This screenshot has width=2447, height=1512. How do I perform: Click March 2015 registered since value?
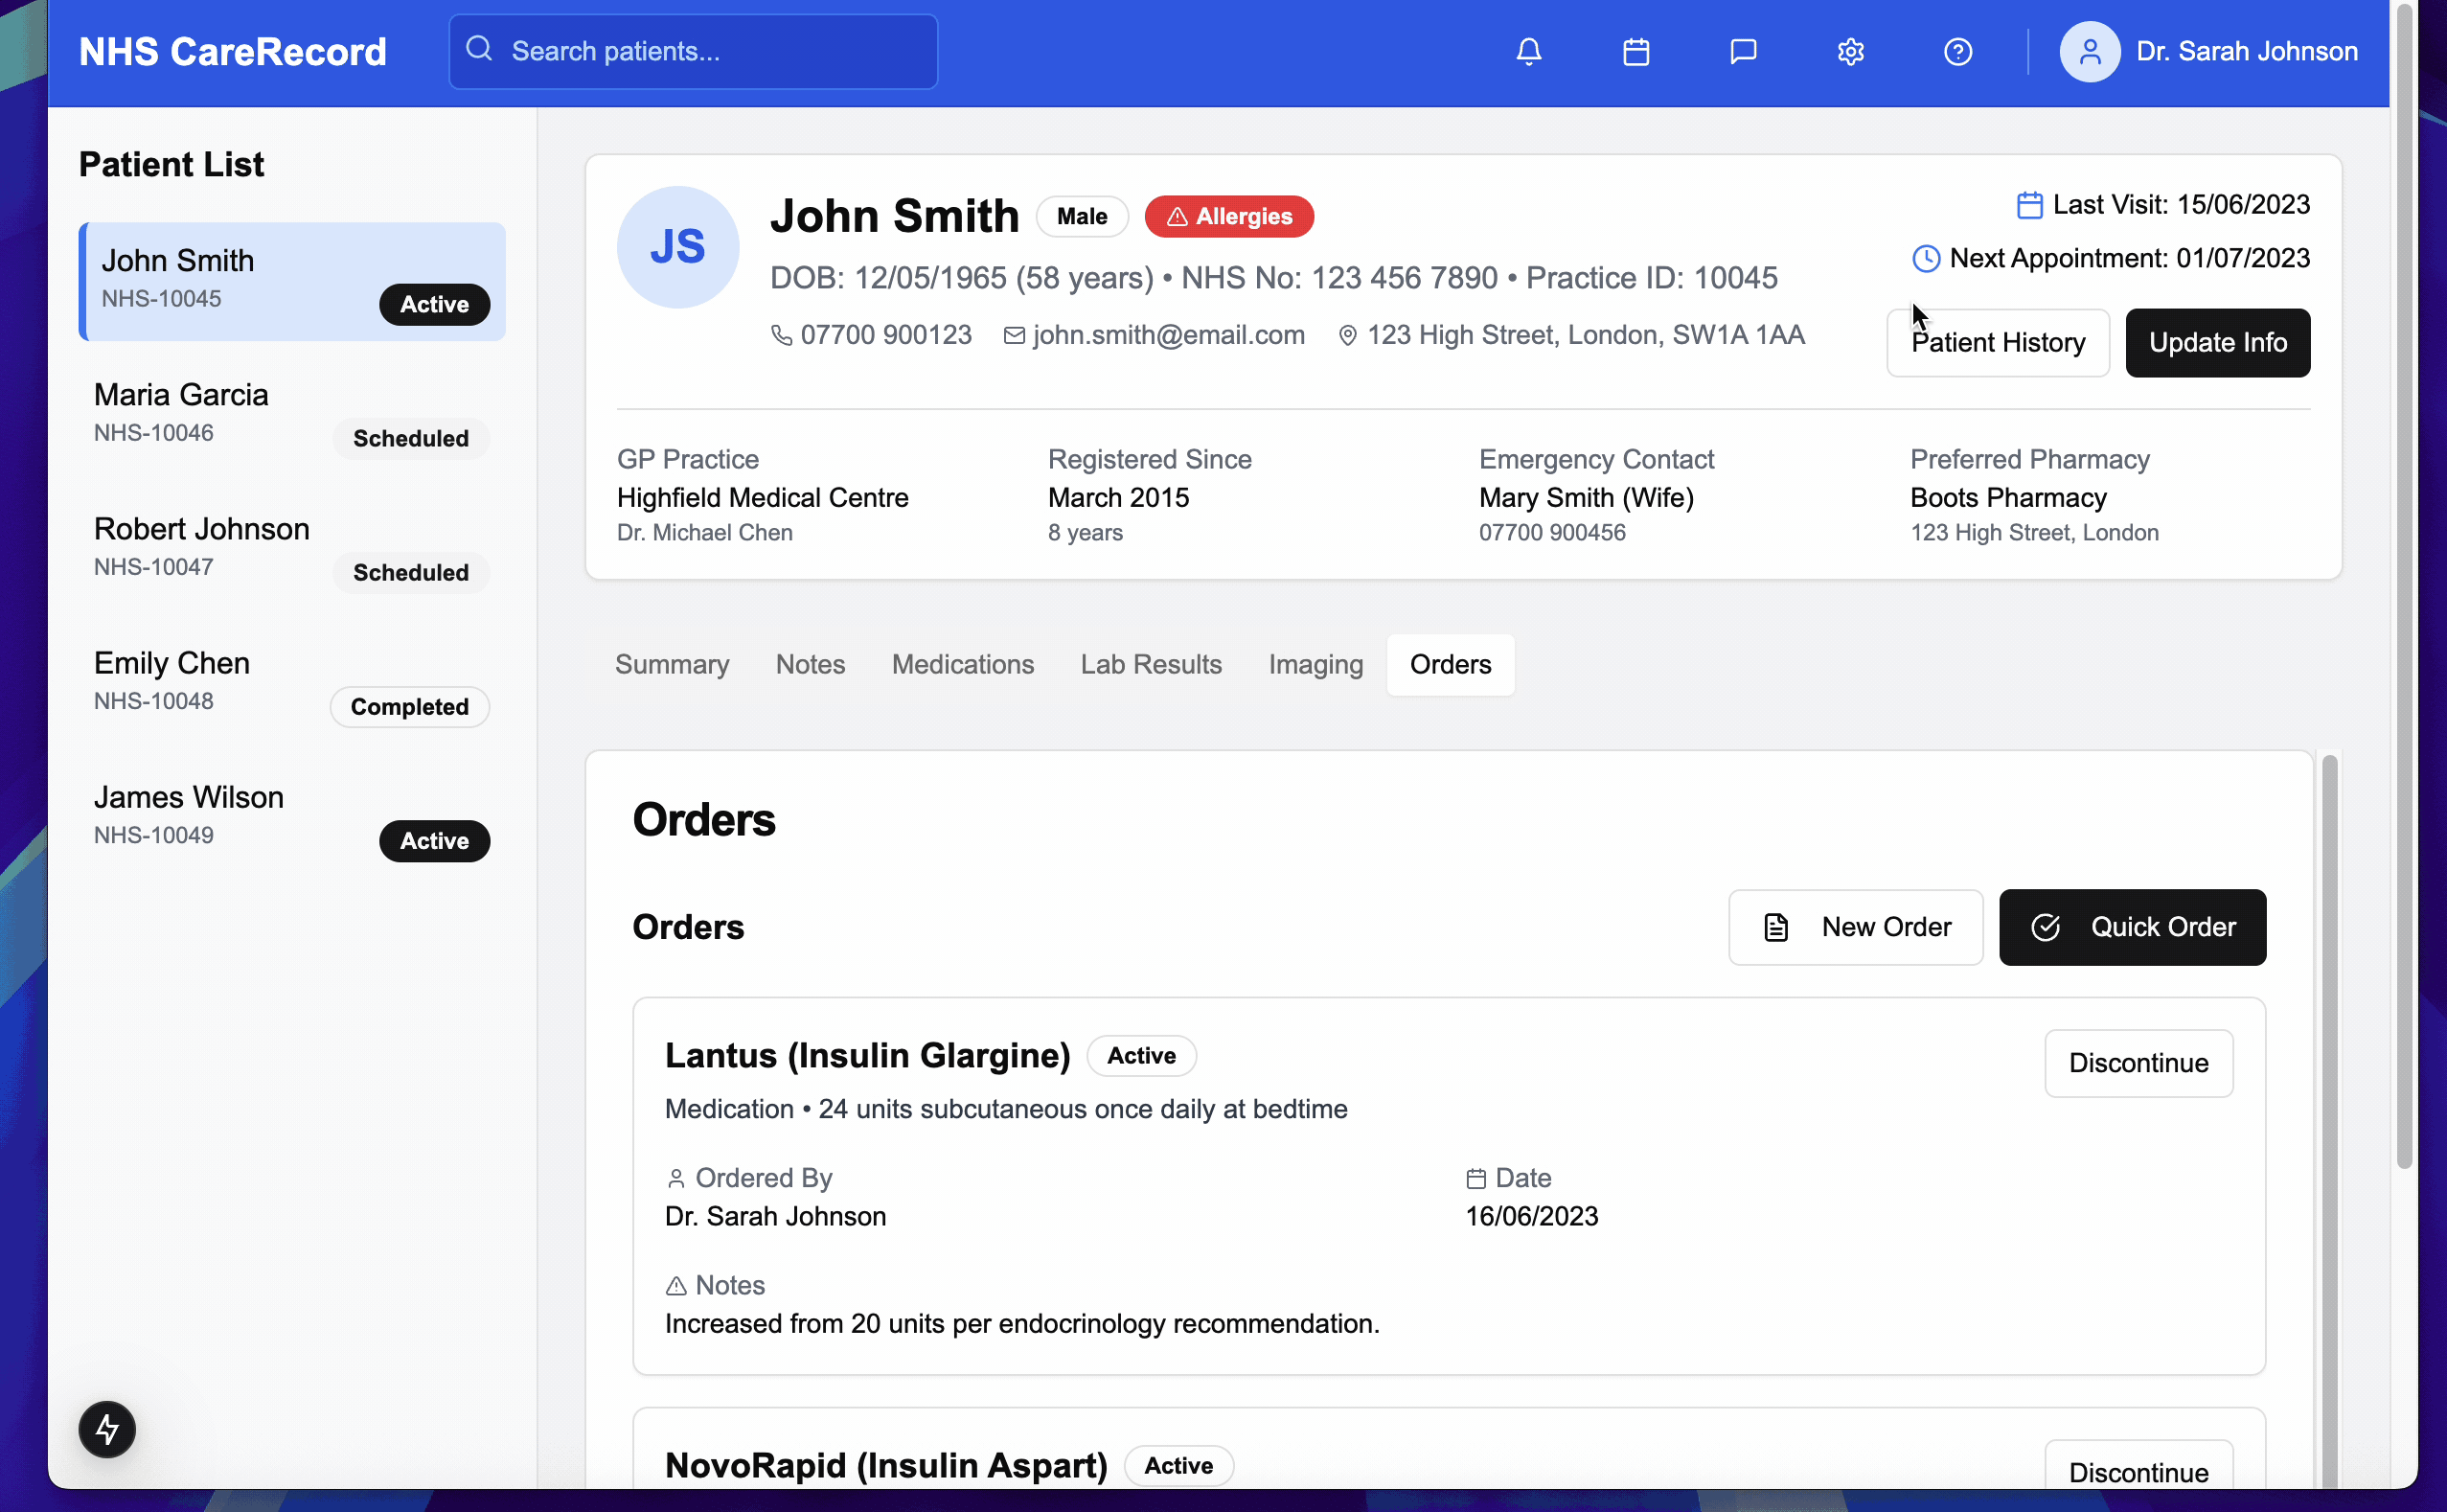(1118, 498)
